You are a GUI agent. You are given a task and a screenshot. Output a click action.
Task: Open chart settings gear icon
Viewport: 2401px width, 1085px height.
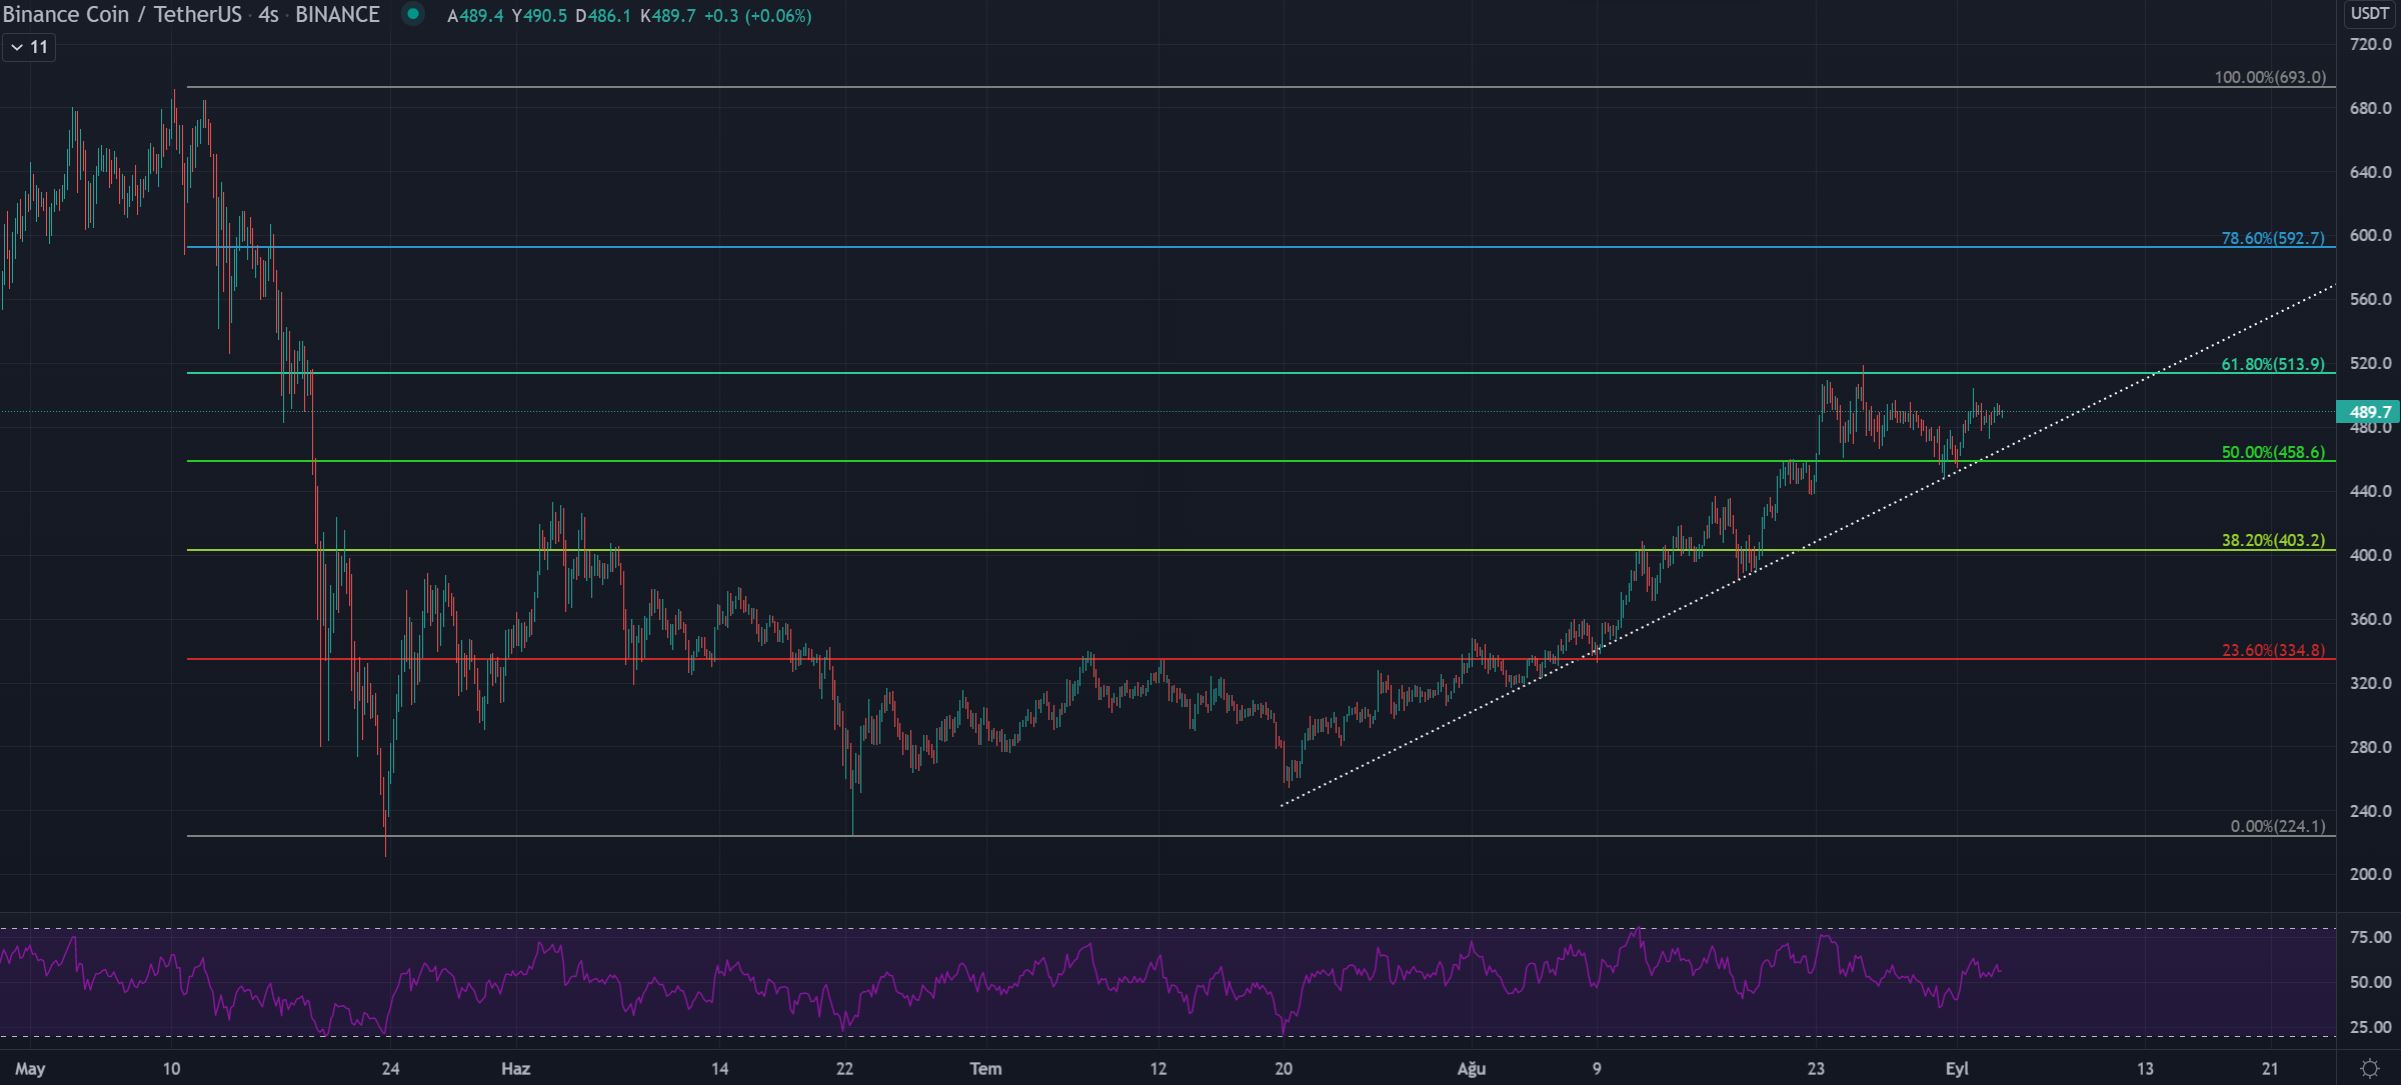tap(2369, 1069)
